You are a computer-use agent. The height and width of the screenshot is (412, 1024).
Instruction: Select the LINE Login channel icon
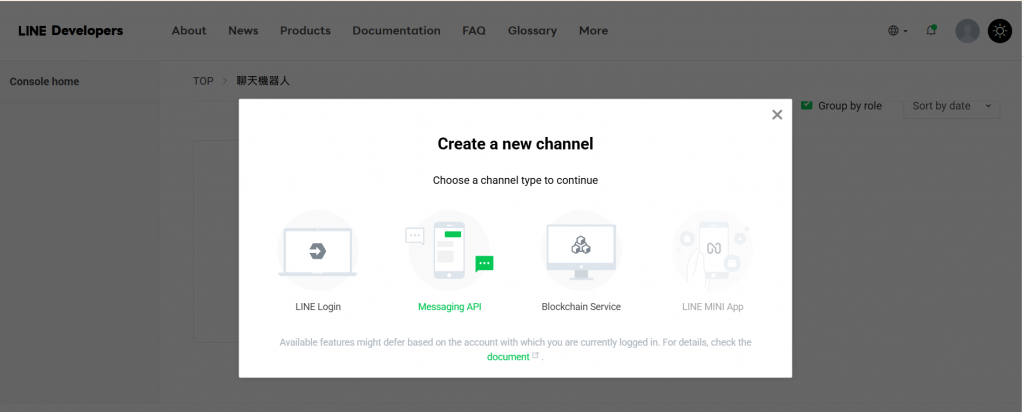point(317,251)
